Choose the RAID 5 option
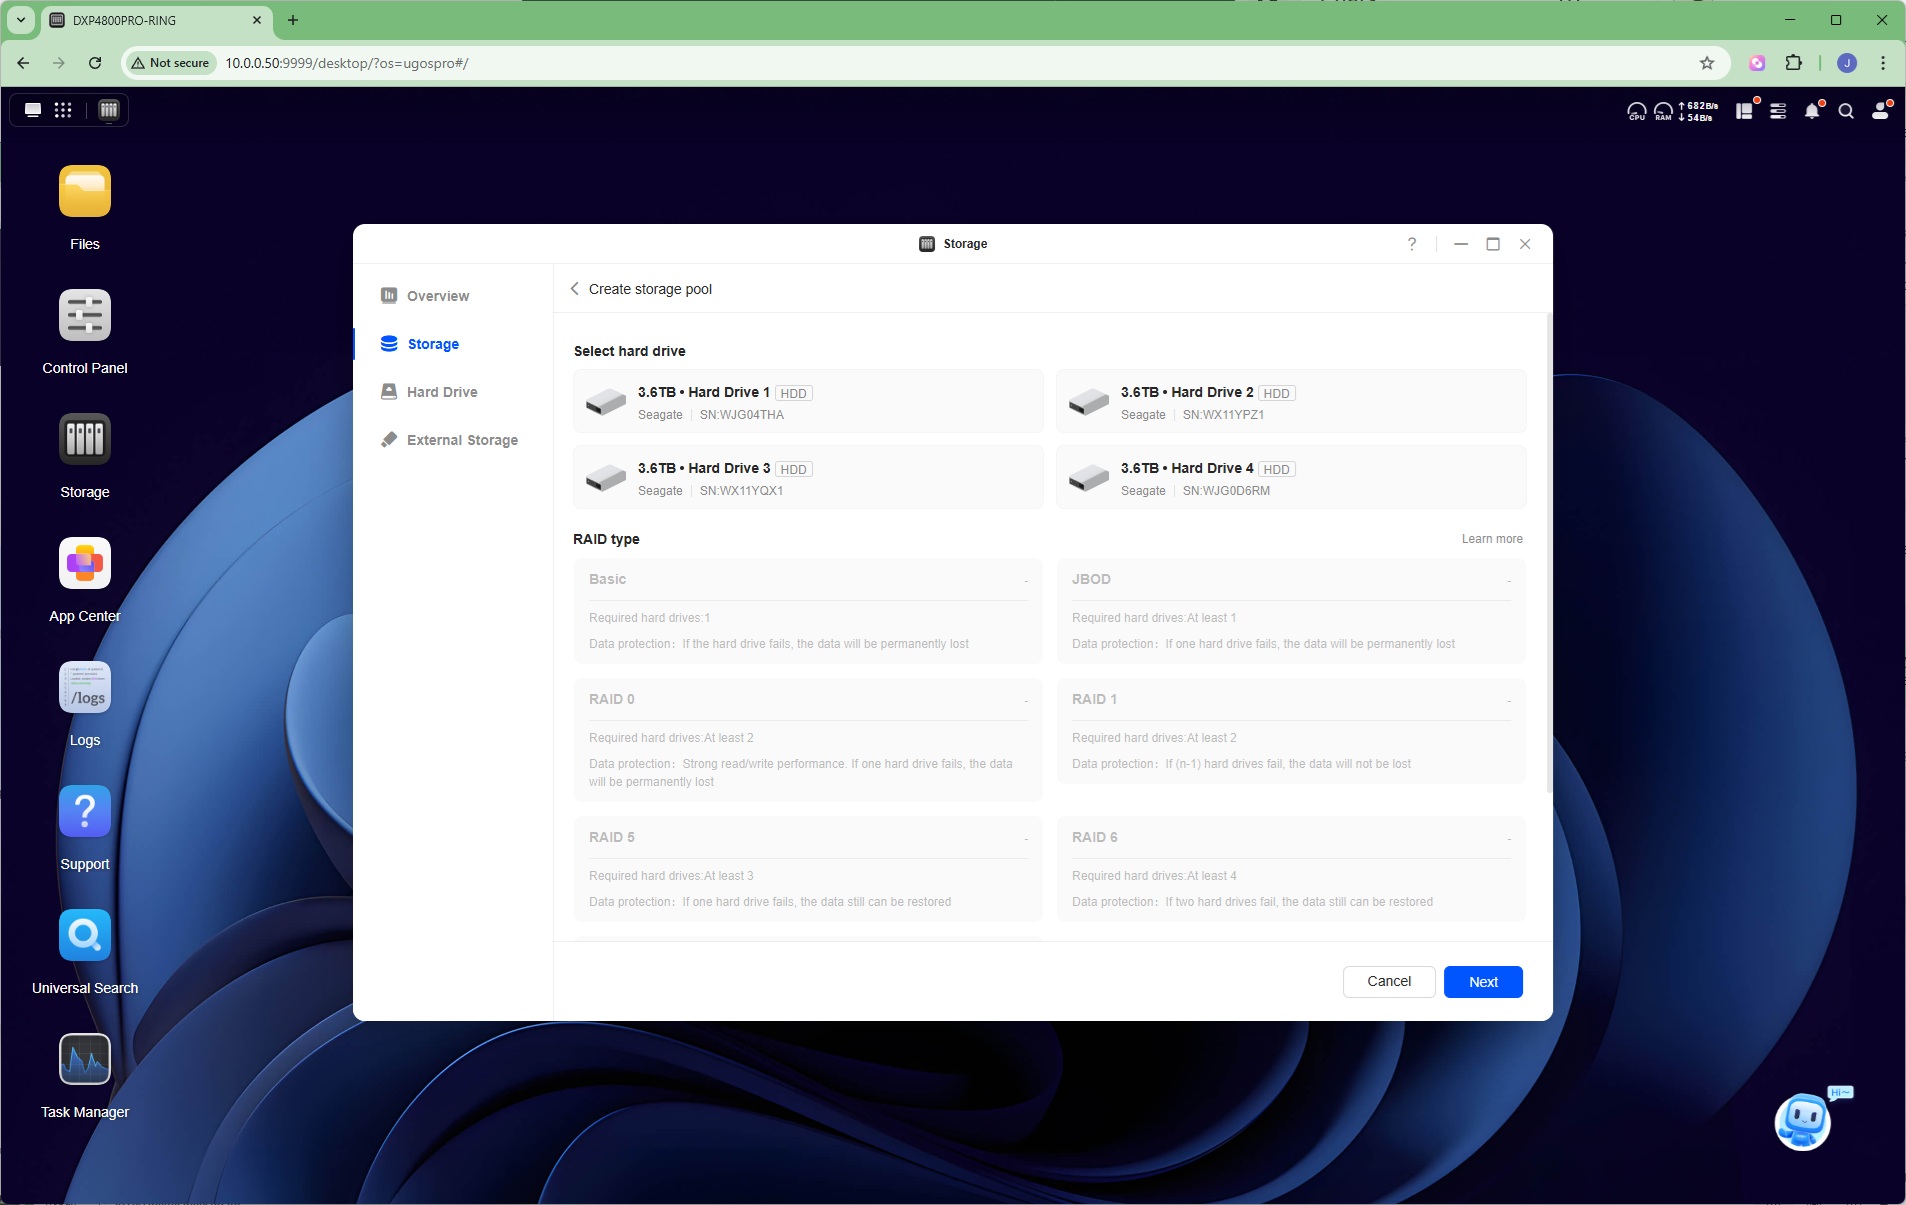The height and width of the screenshot is (1205, 1906). [x=808, y=869]
